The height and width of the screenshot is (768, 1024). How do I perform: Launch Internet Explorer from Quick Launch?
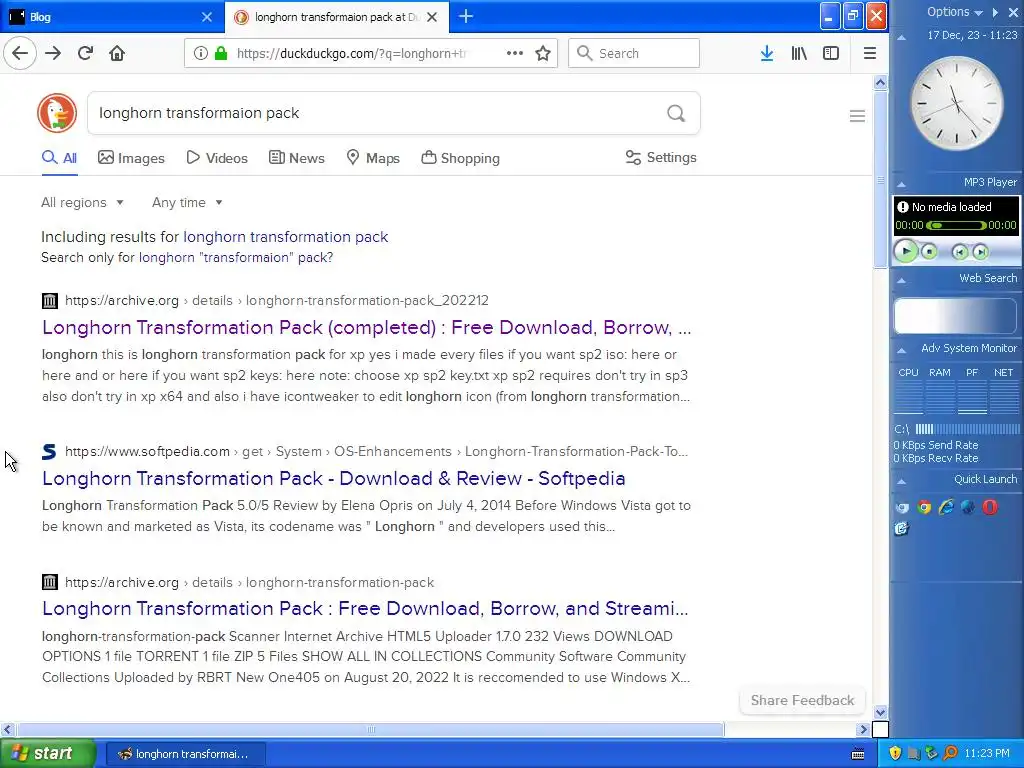[x=946, y=507]
